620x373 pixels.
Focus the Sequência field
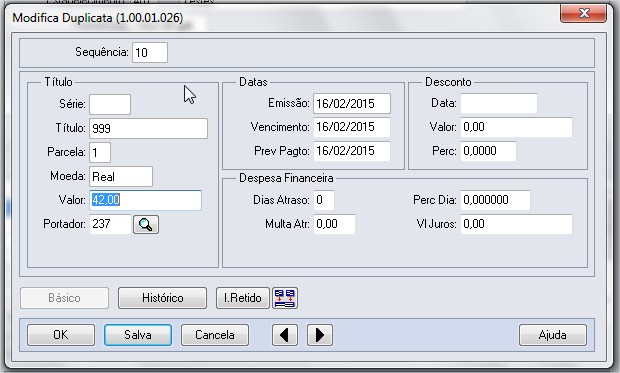pos(150,53)
